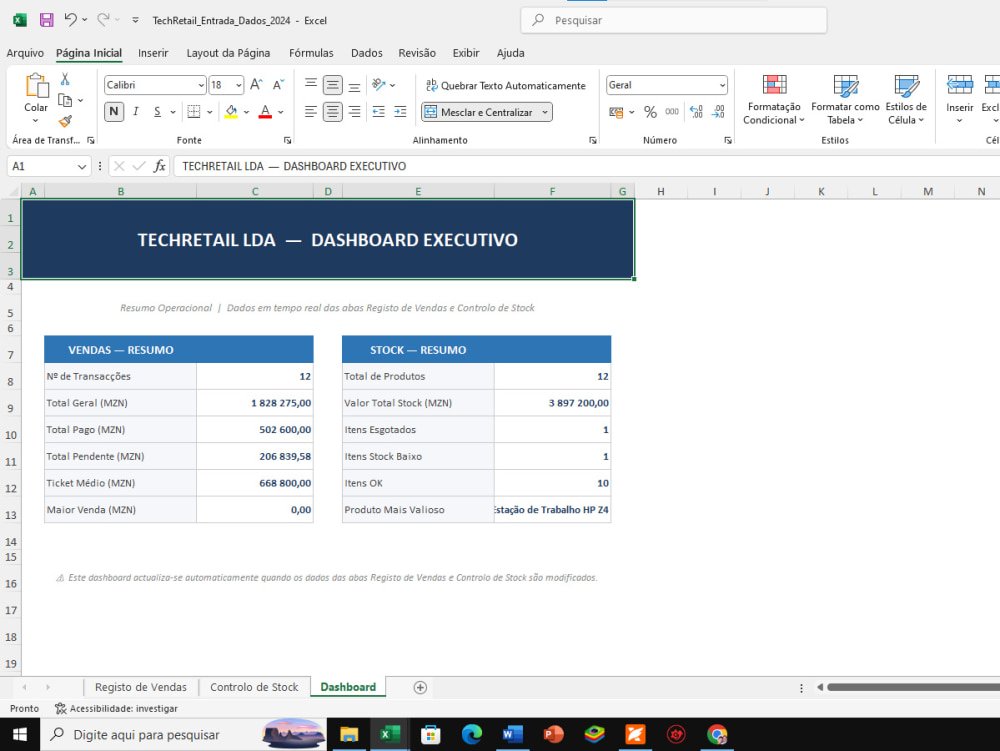Open the Calibri font name dropdown
This screenshot has width=1000, height=751.
click(202, 85)
